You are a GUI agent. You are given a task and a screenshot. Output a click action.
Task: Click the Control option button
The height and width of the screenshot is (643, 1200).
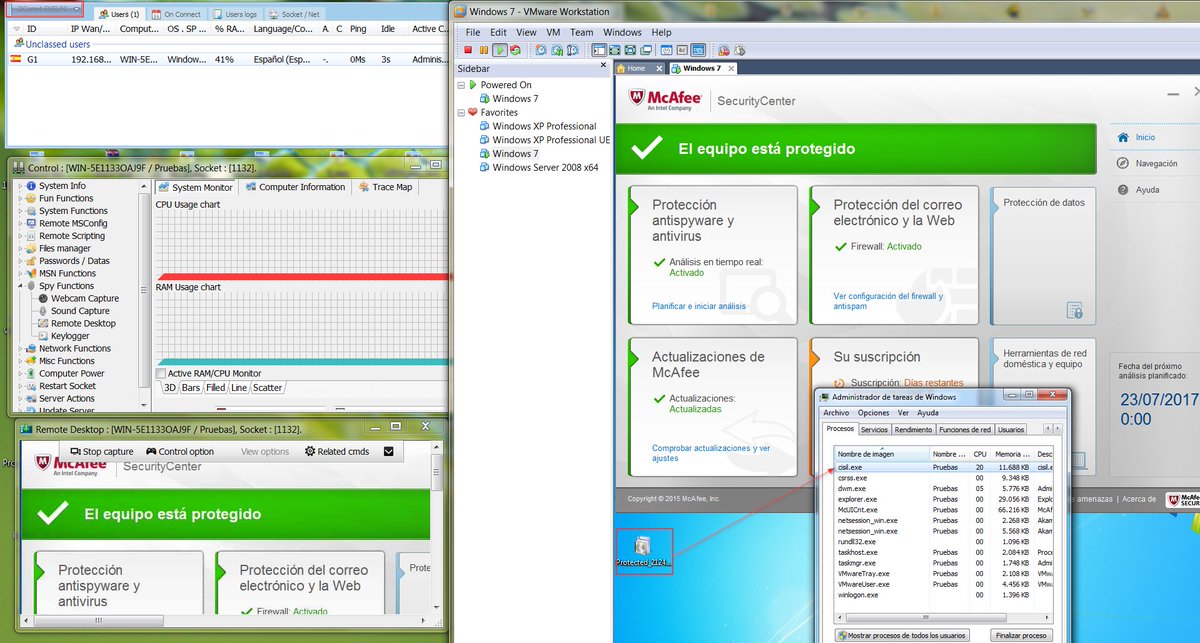(x=180, y=452)
